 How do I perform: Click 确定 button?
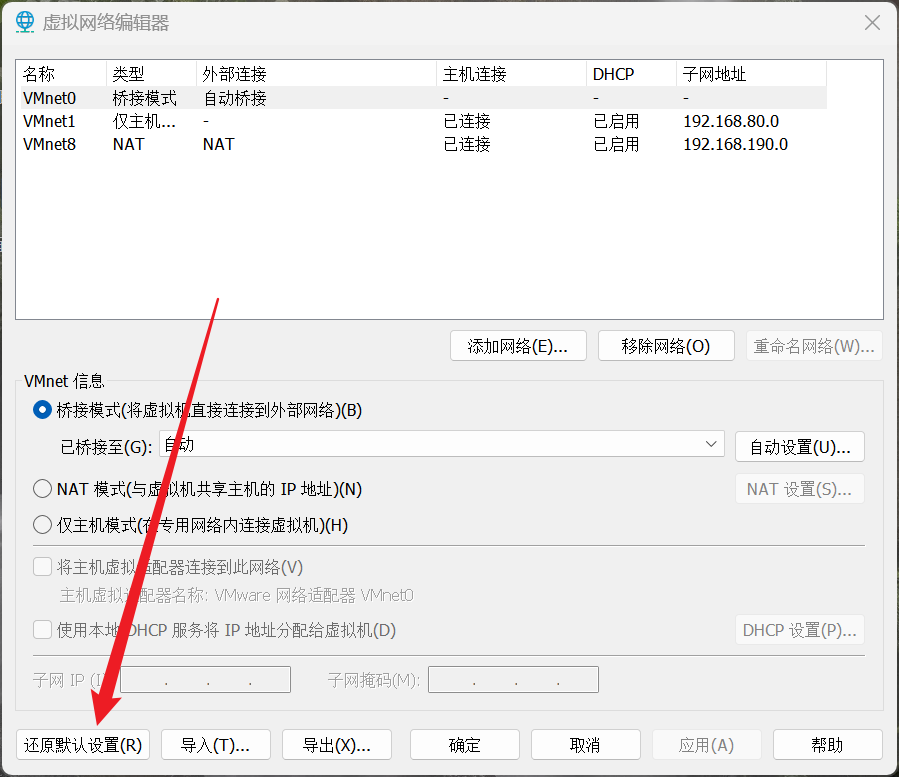[465, 745]
